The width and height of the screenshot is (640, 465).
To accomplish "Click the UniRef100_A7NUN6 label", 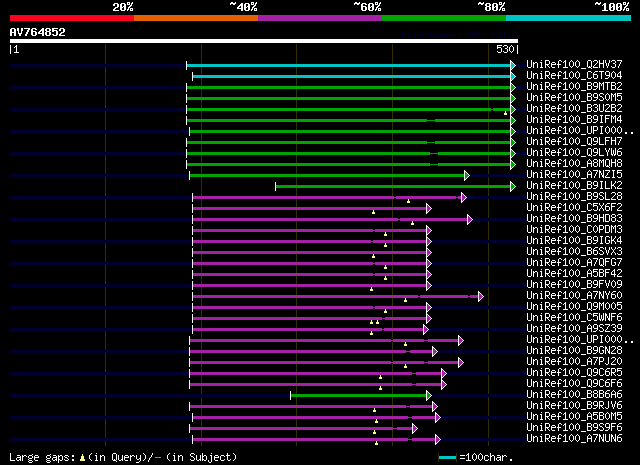I will coord(574,439).
